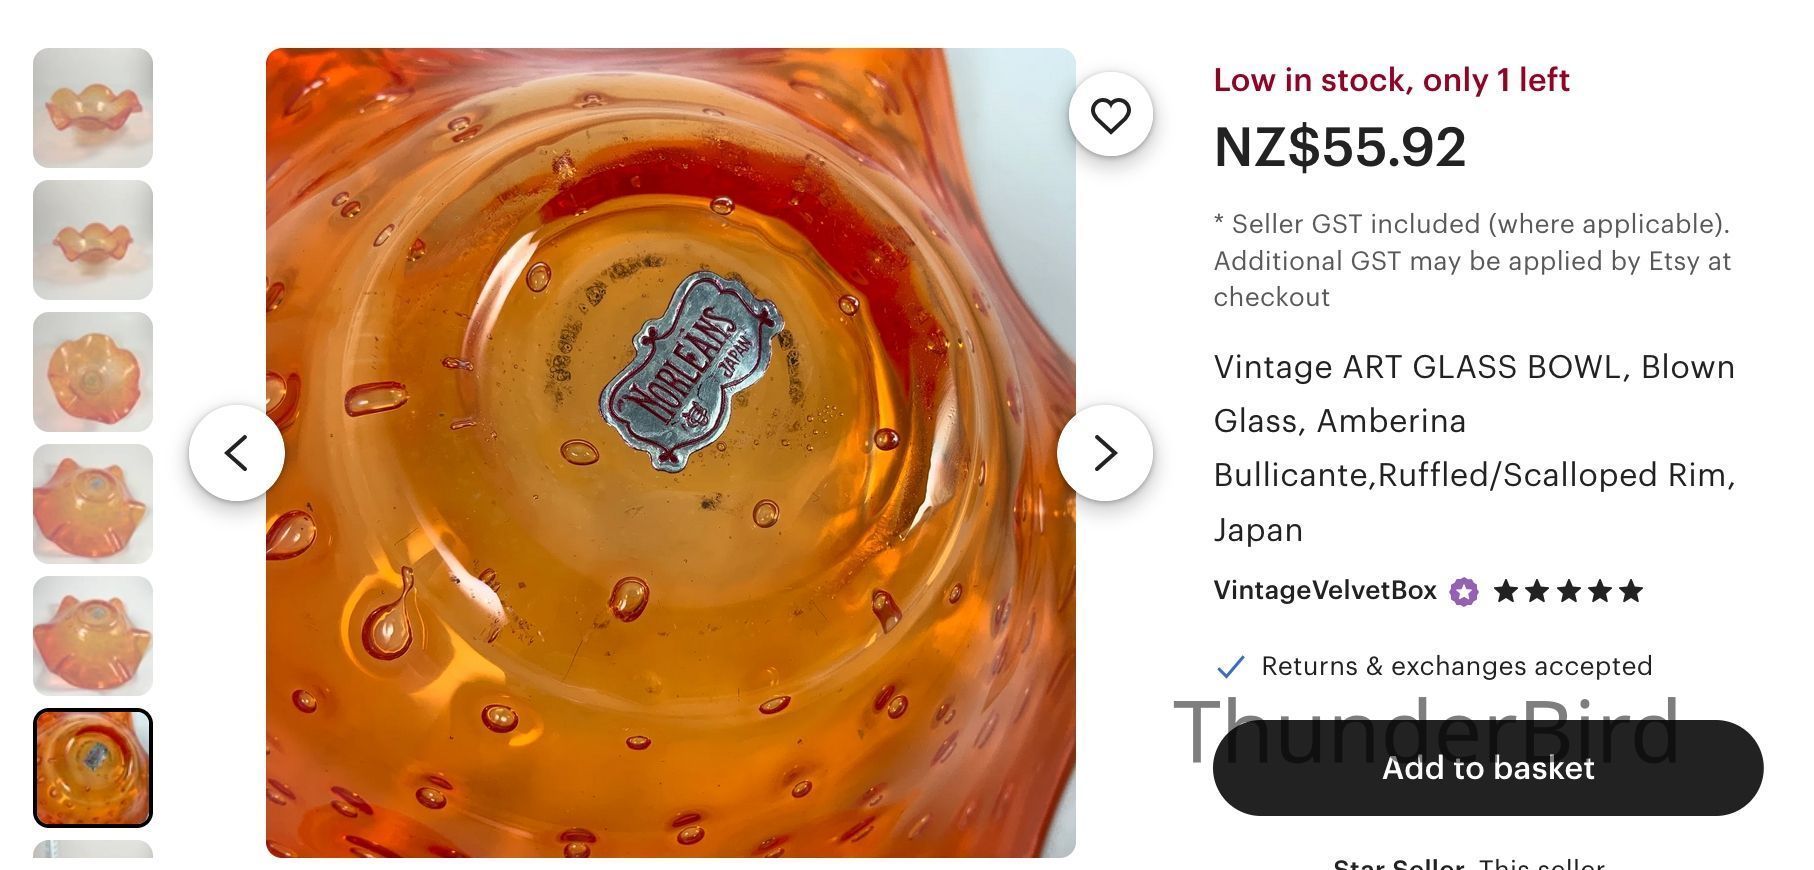Select the fifth thumbnail in the list

[93, 636]
